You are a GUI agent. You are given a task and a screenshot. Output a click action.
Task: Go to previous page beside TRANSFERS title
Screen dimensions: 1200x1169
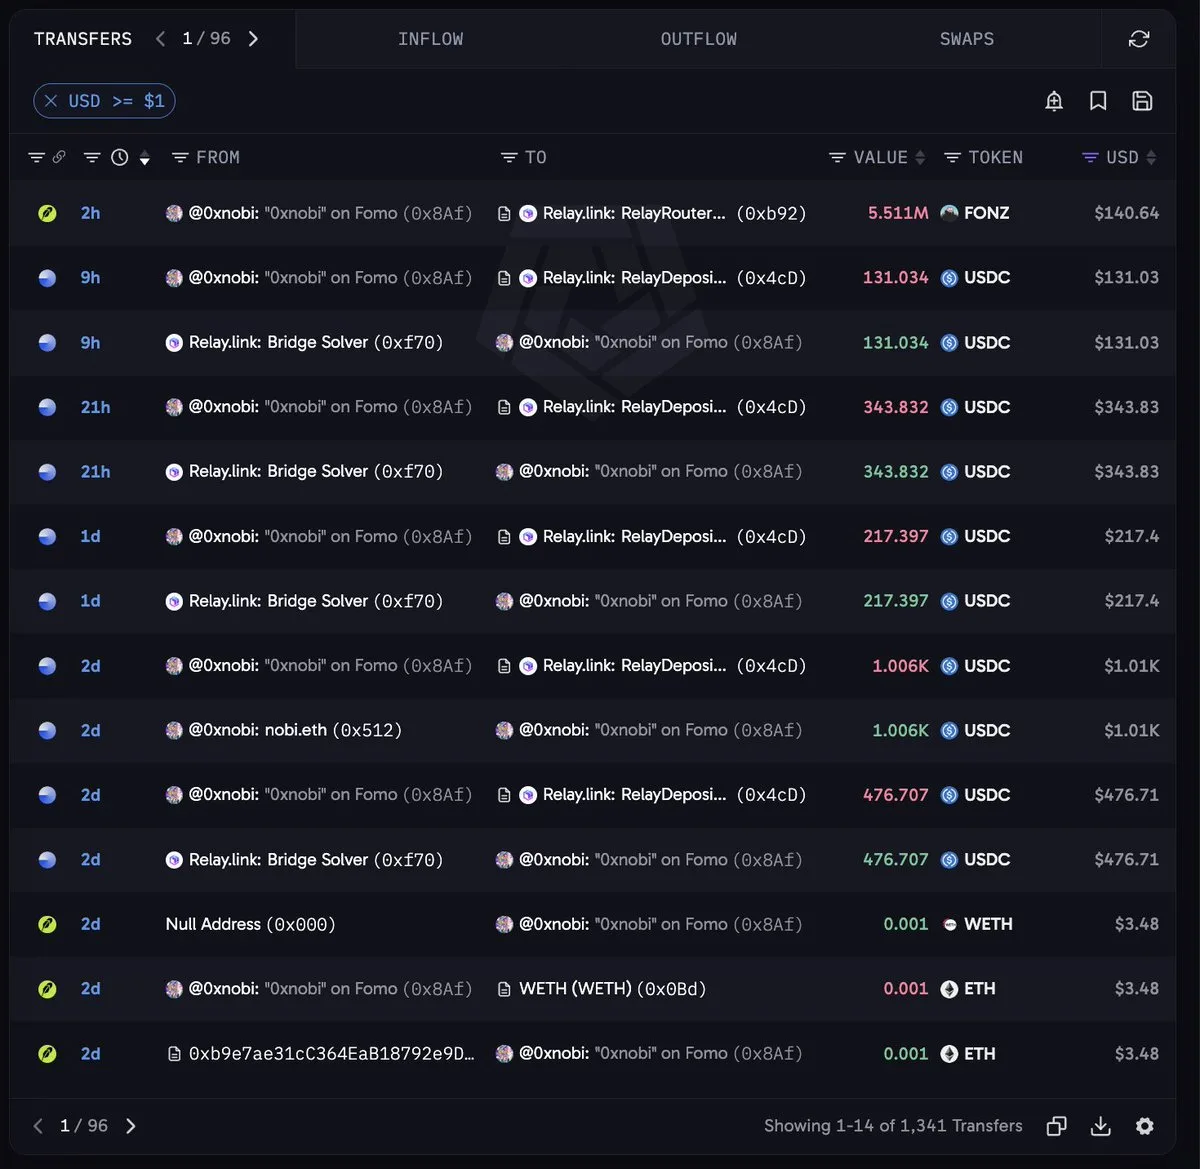[x=161, y=39]
